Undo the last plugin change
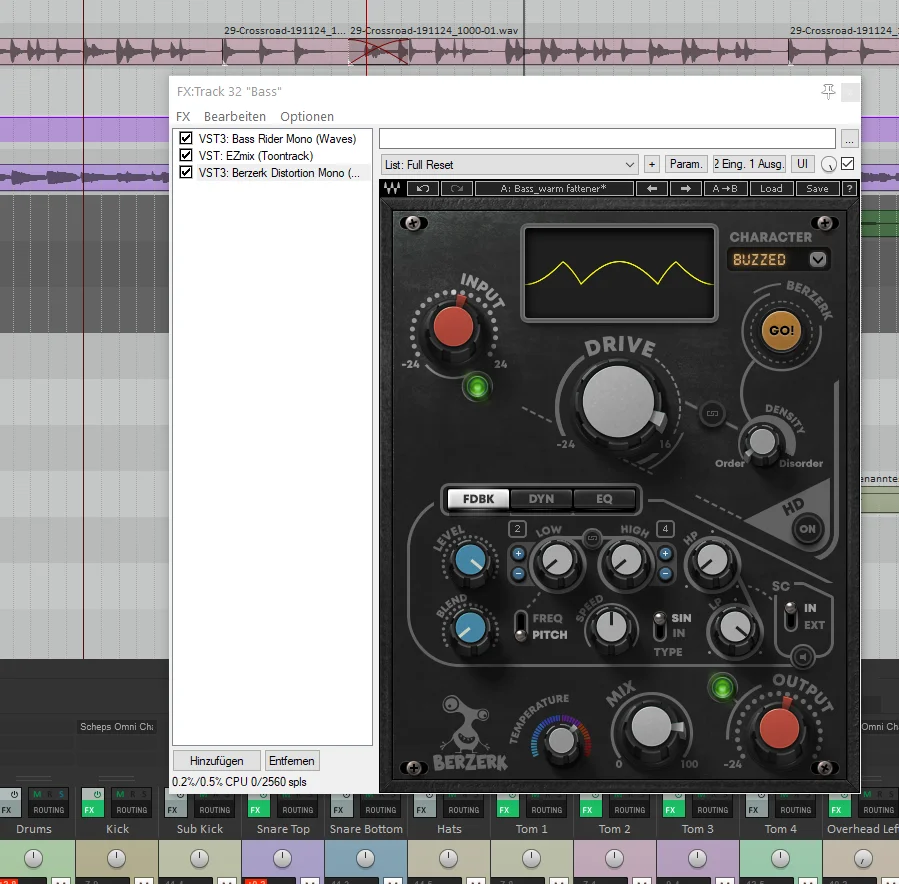 tap(423, 189)
